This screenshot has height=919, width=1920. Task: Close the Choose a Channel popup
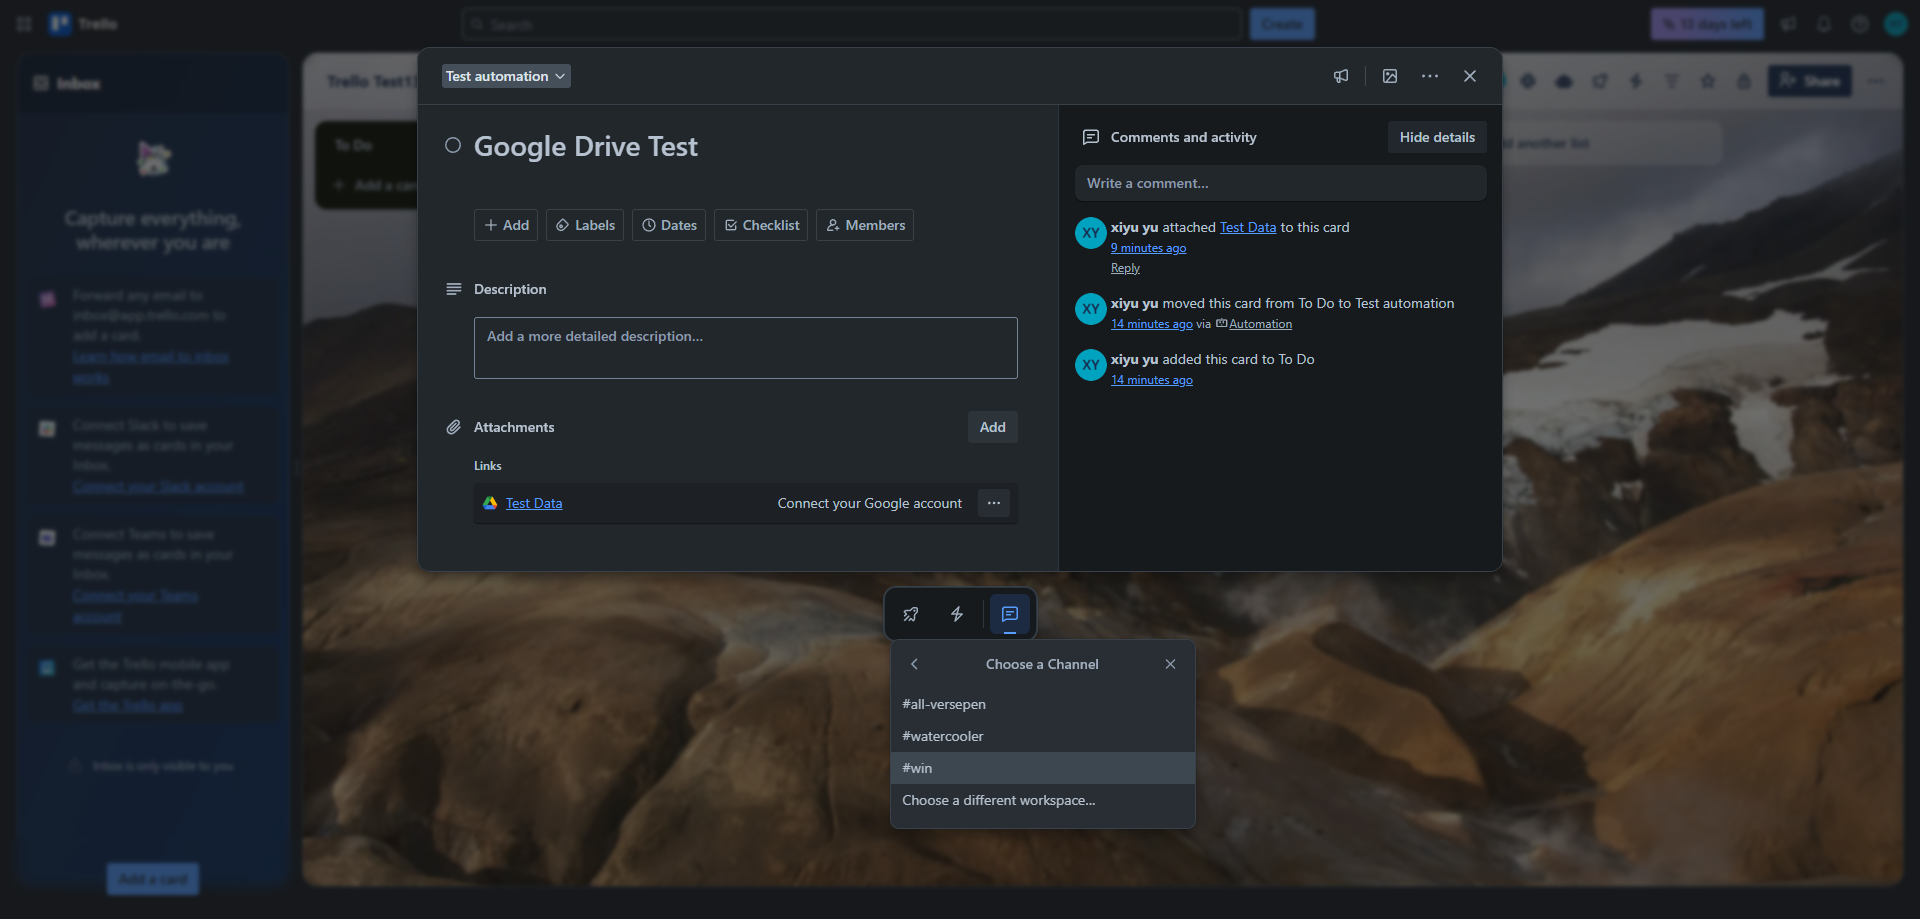[x=1170, y=664]
